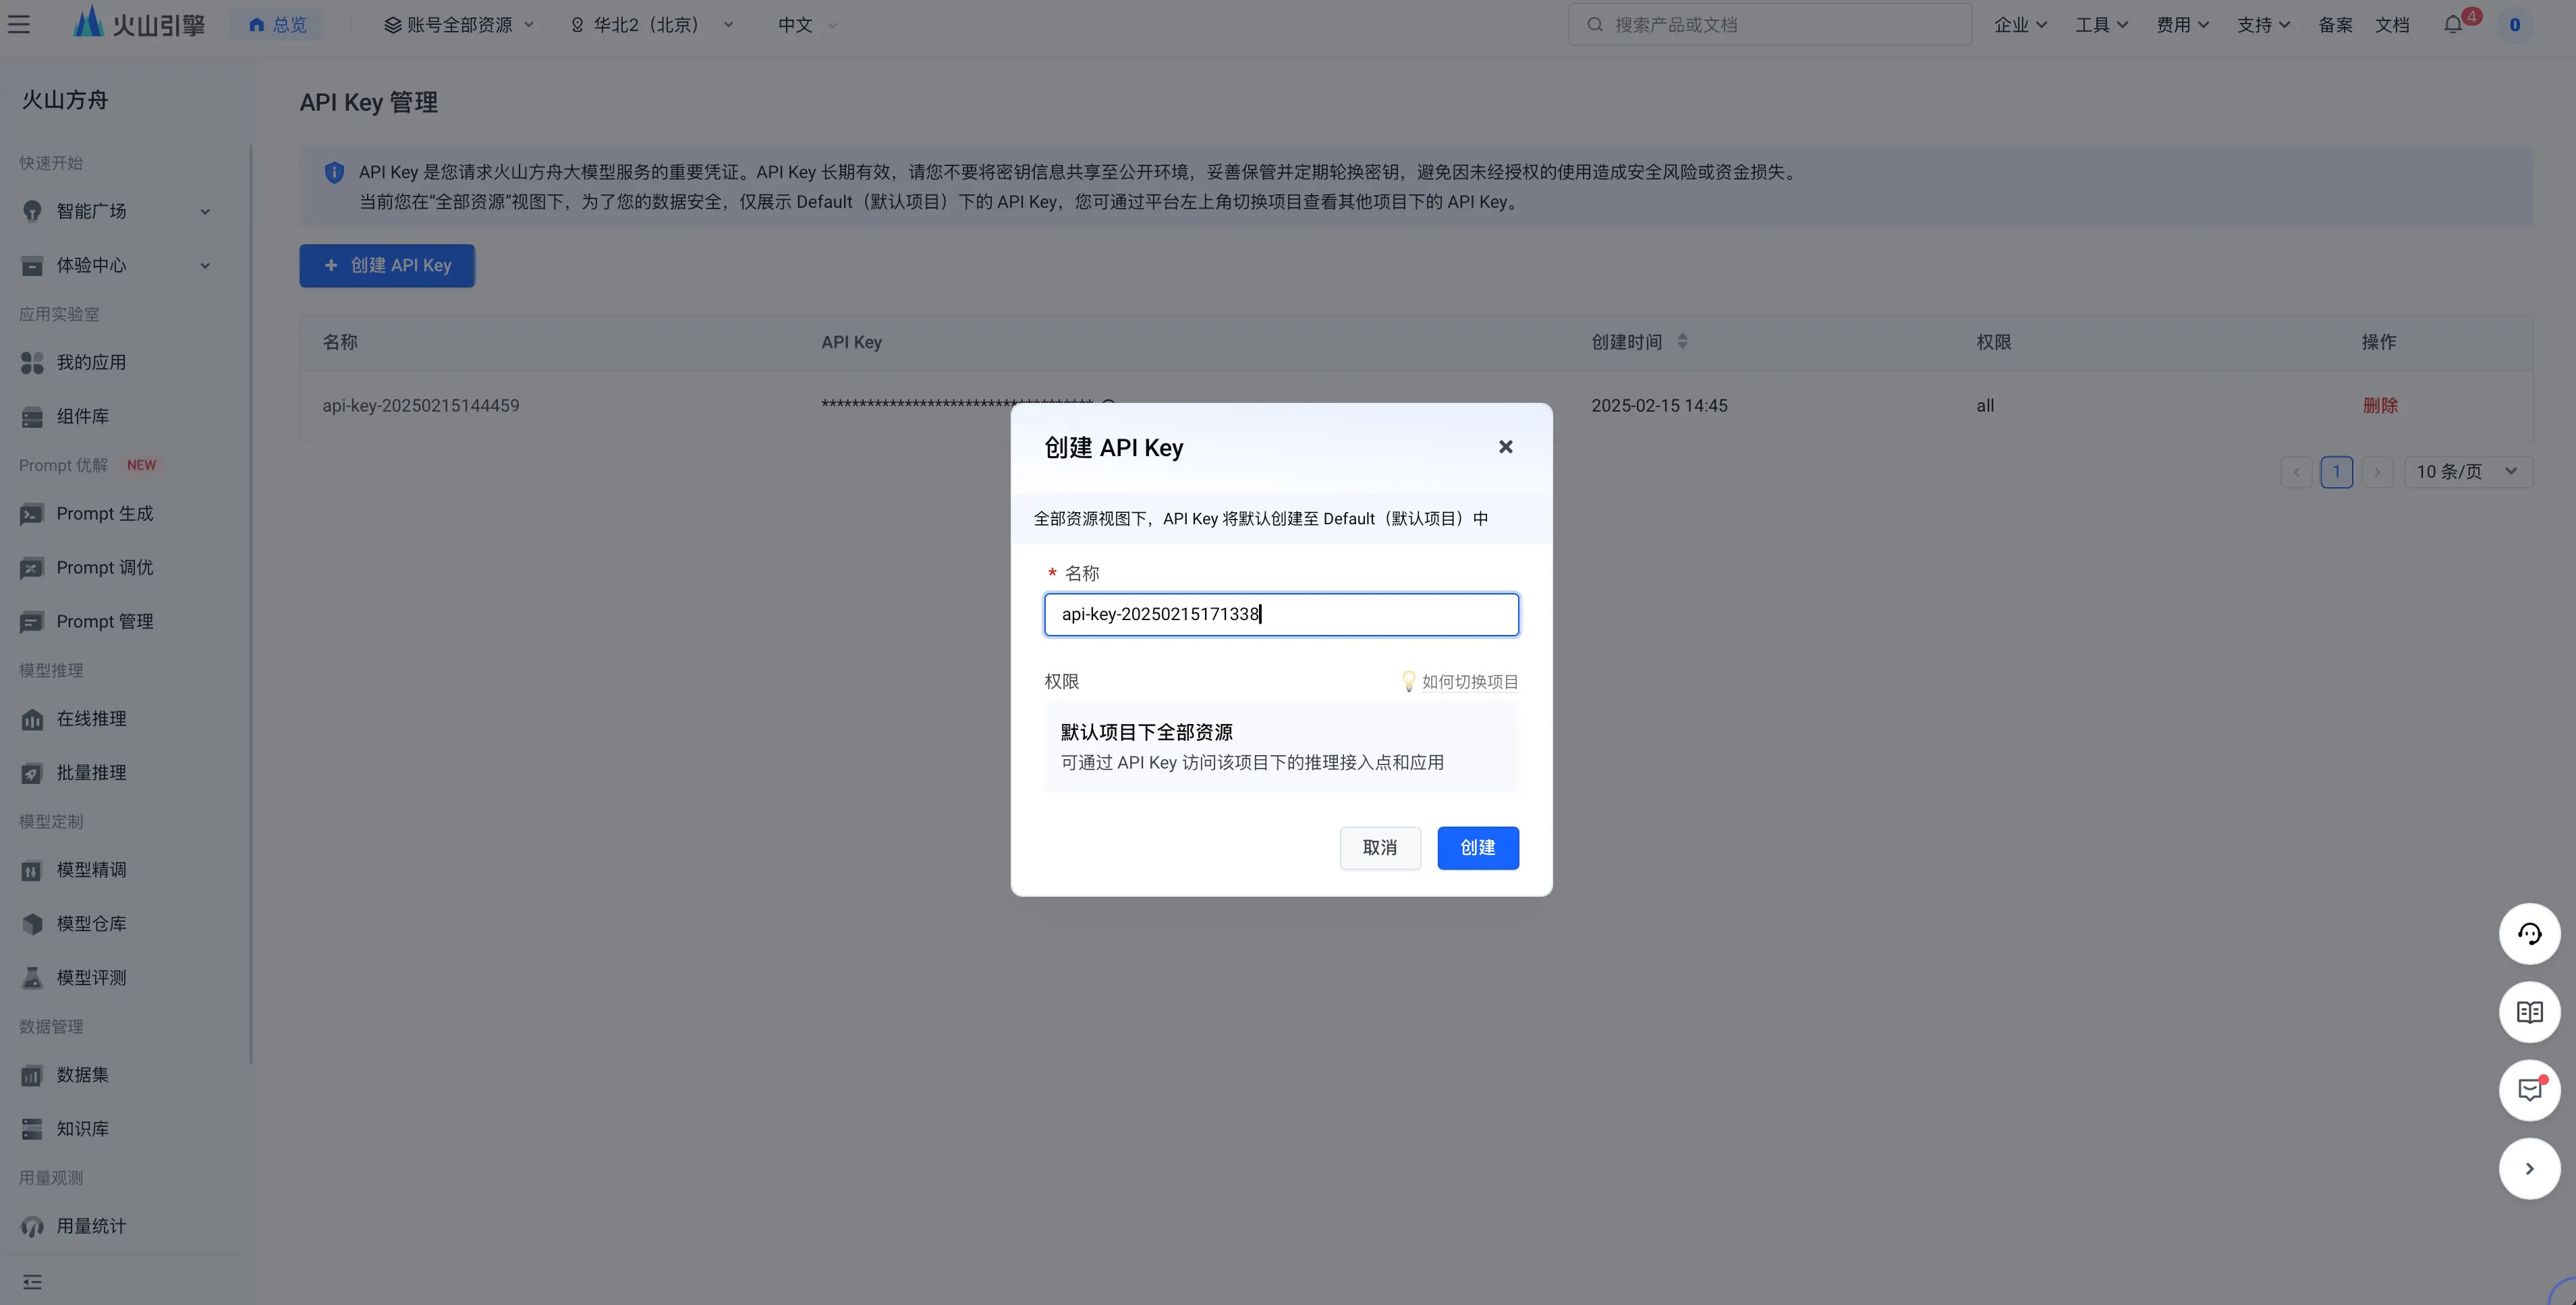The width and height of the screenshot is (2576, 1305).
Task: Click 创建 to confirm API Key creation
Action: [1478, 847]
